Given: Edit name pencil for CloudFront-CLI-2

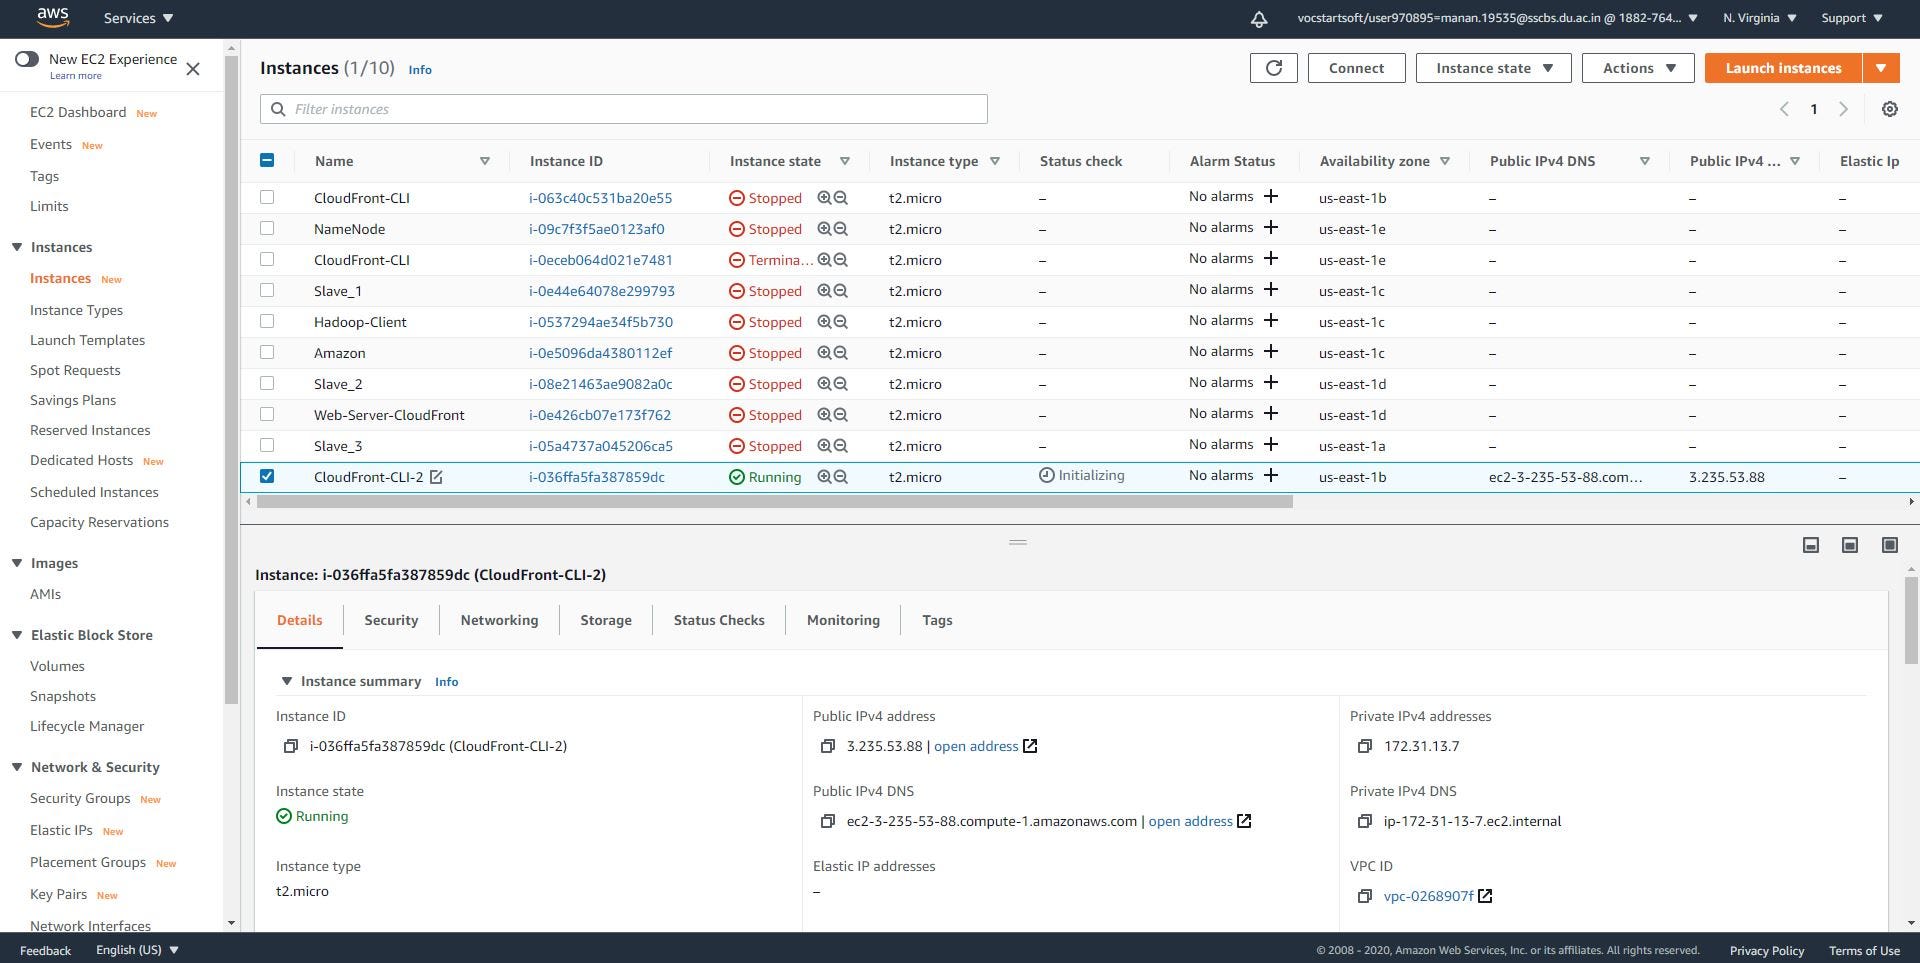Looking at the screenshot, I should coord(436,477).
